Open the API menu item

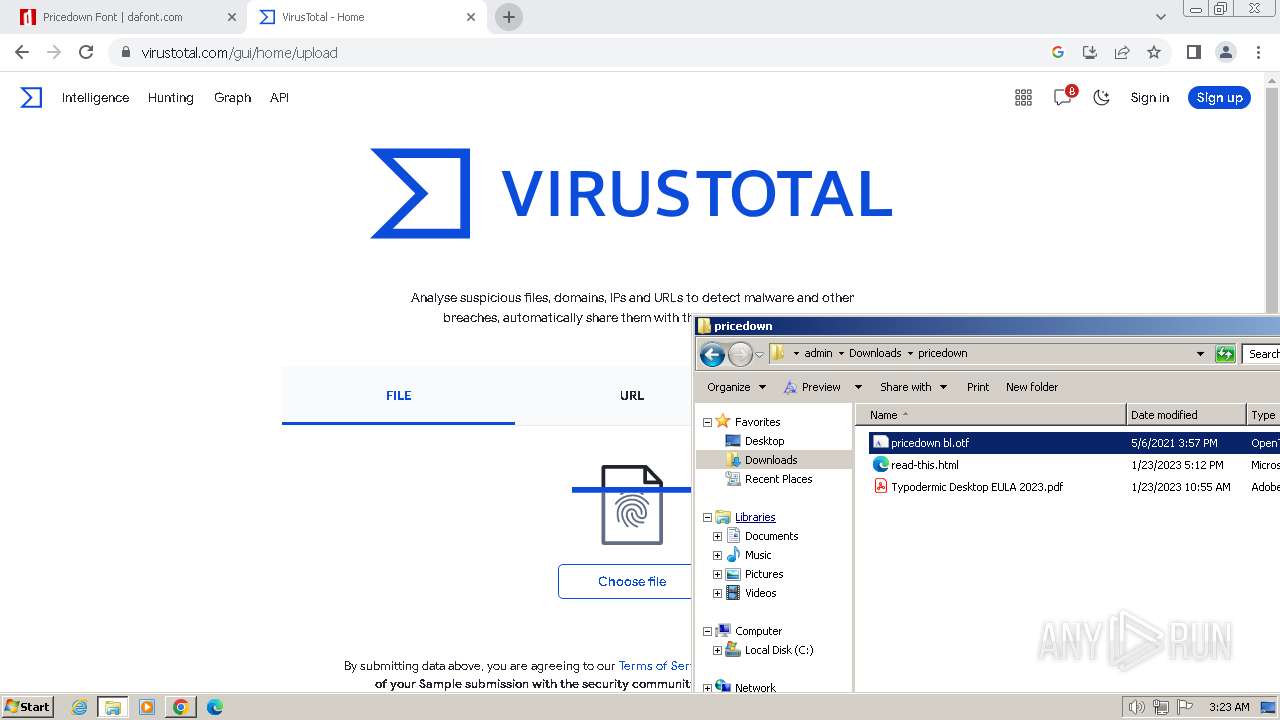coord(279,97)
